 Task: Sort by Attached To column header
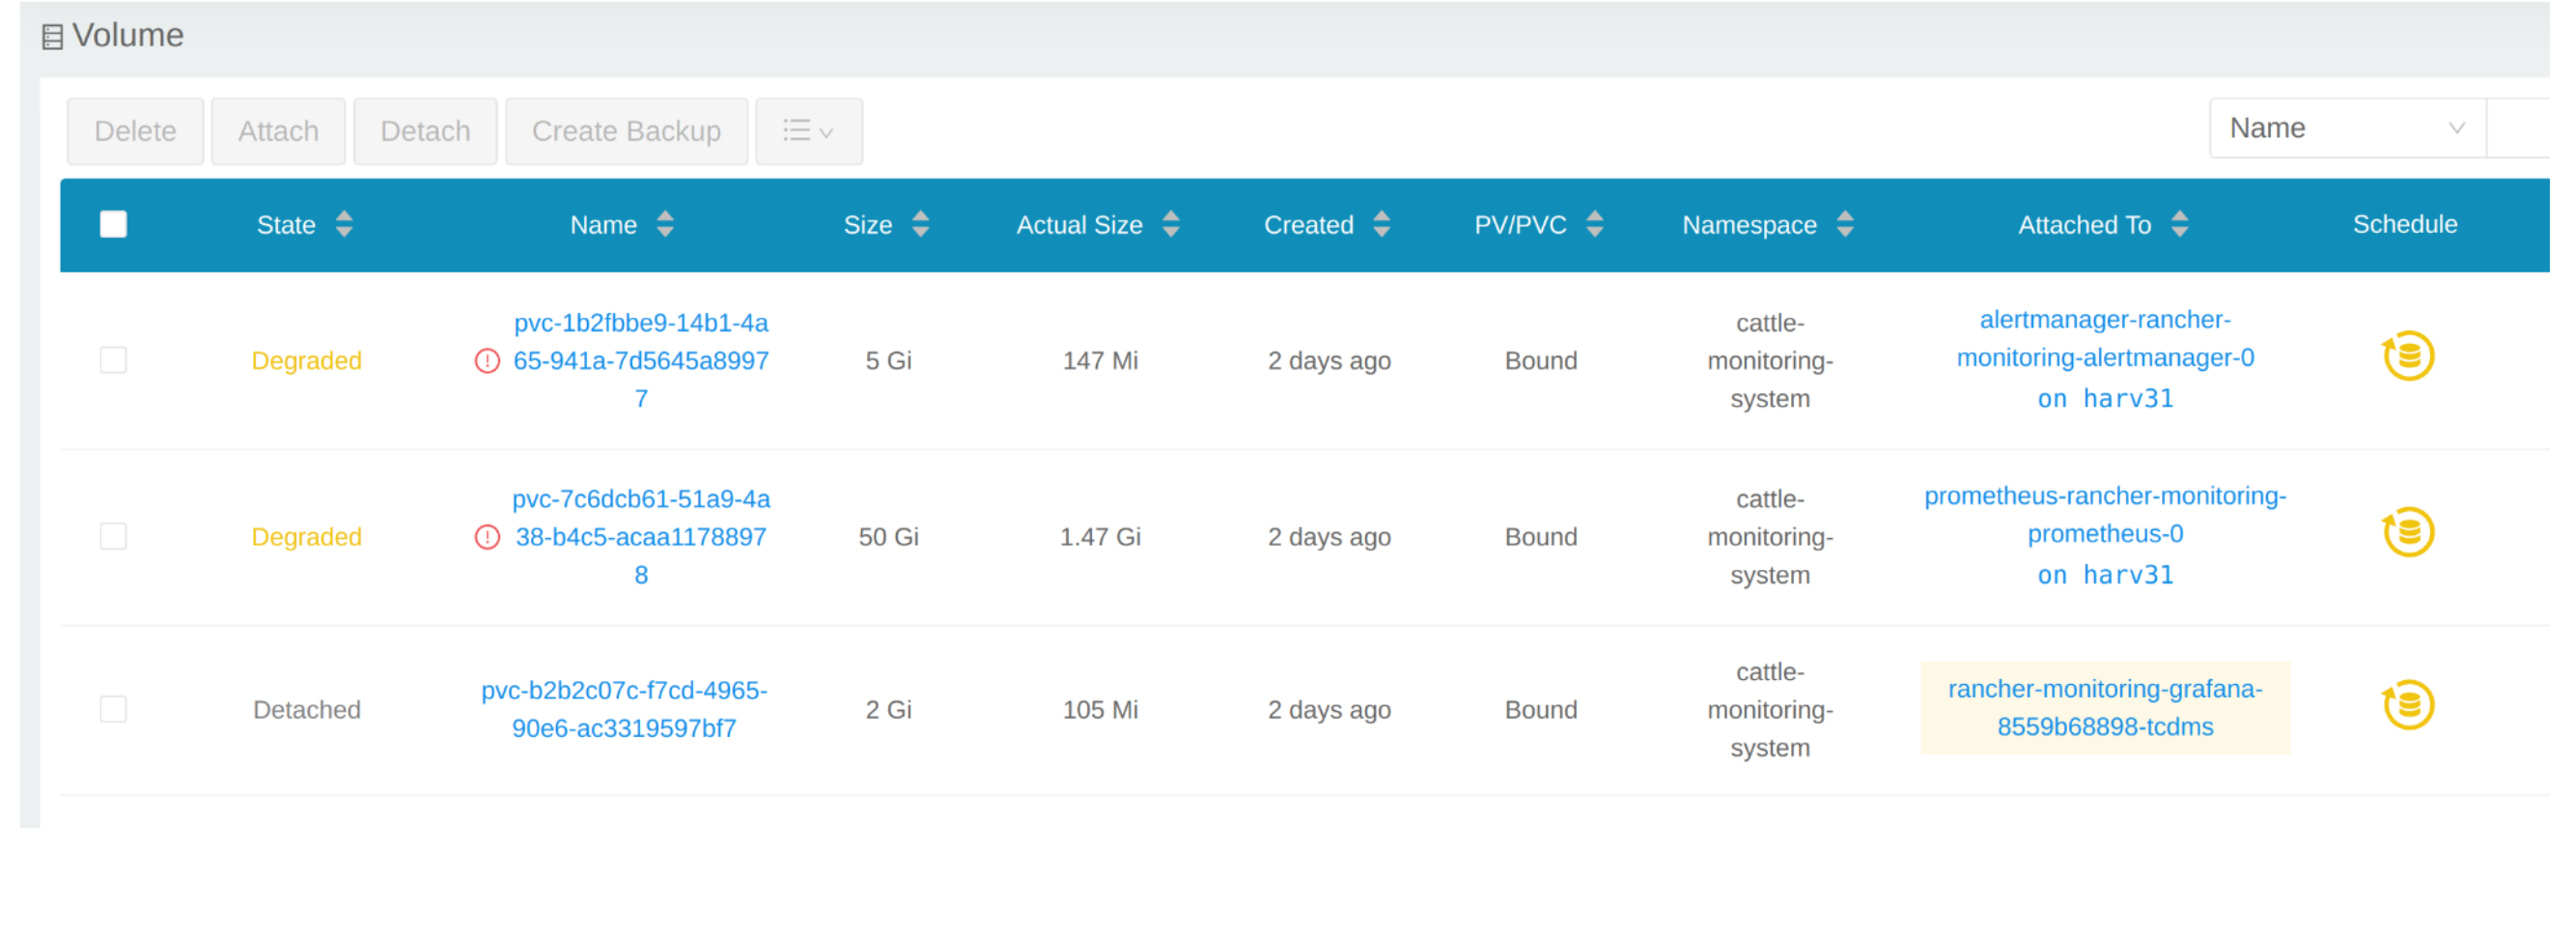click(2084, 225)
